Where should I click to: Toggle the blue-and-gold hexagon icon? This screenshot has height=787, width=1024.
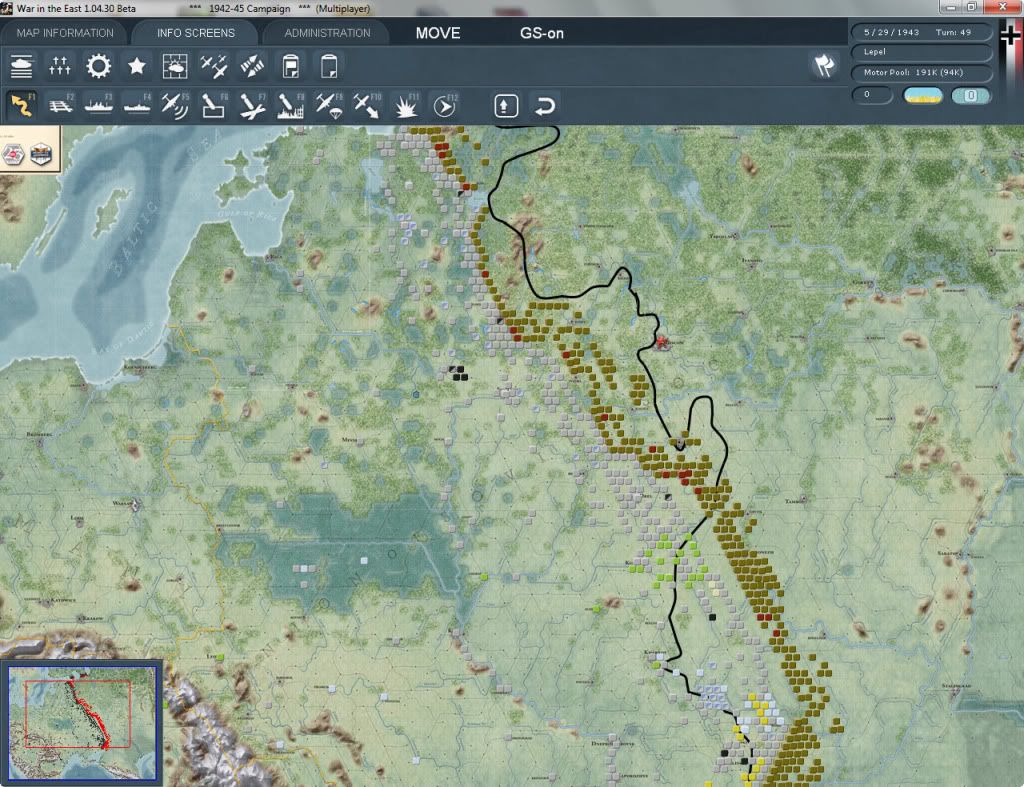[40, 154]
